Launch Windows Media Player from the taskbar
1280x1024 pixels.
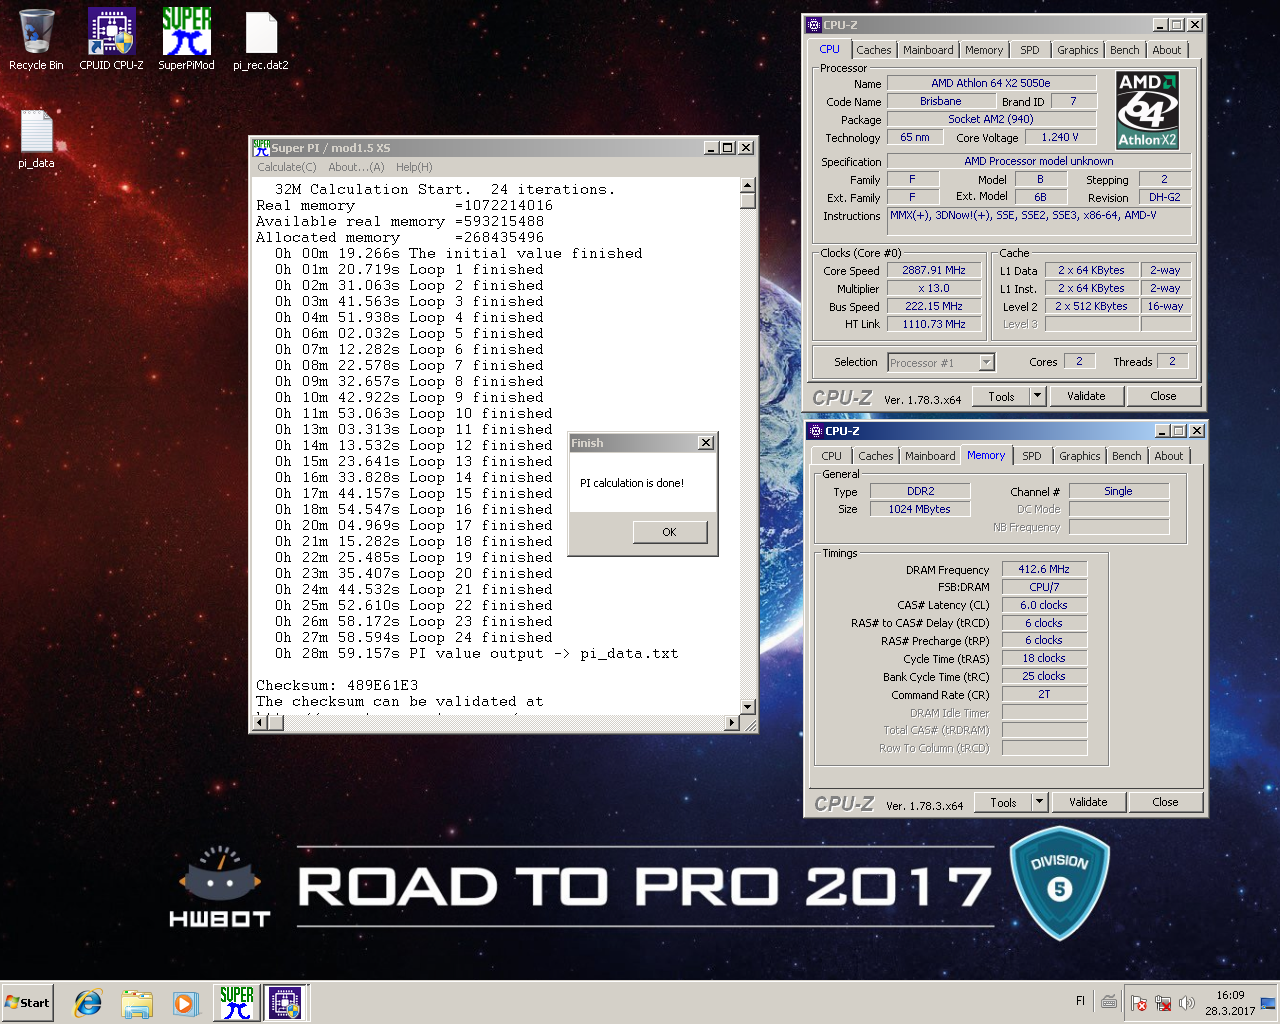click(x=185, y=1003)
